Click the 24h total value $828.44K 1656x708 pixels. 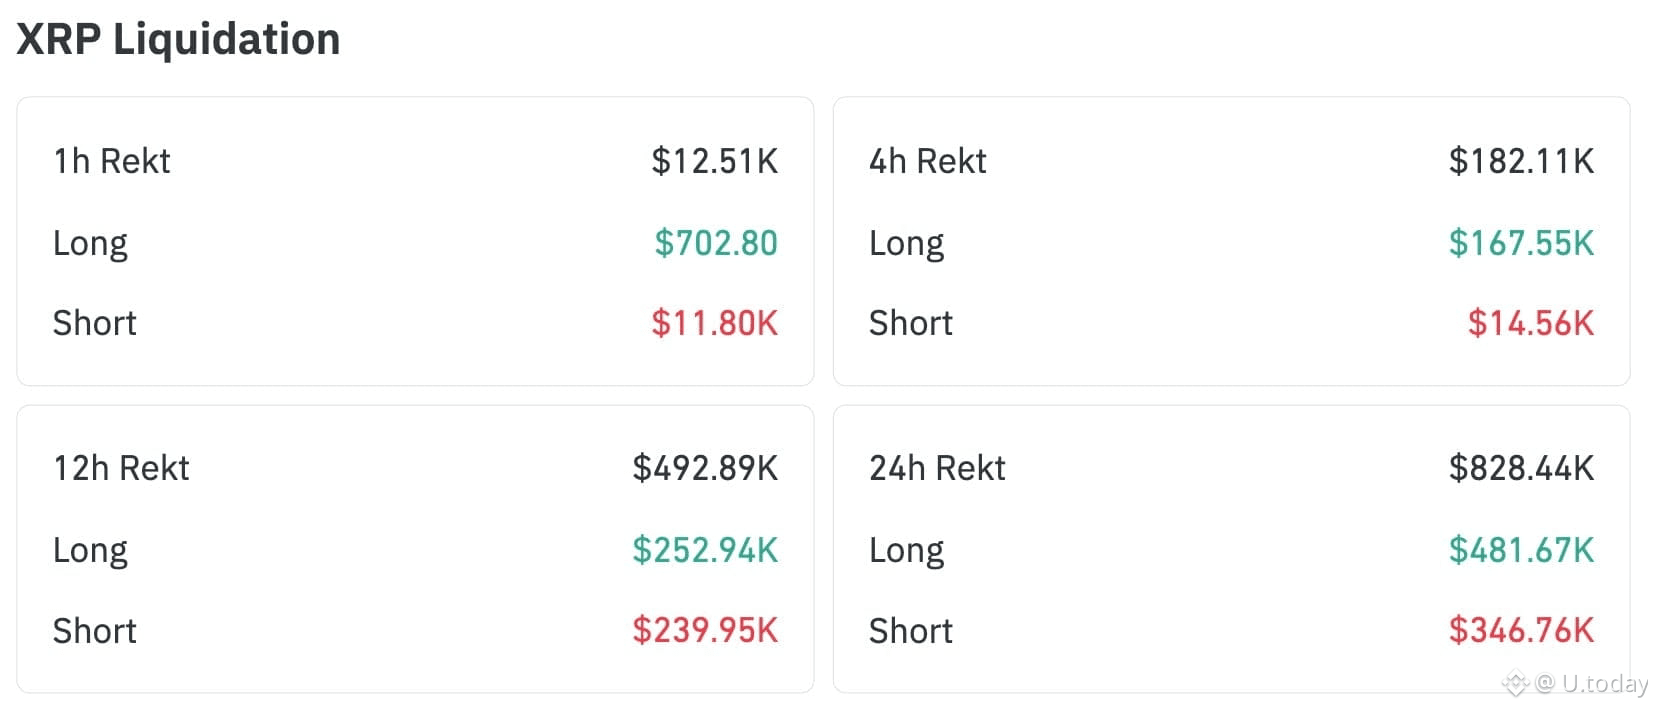[x=1521, y=468]
